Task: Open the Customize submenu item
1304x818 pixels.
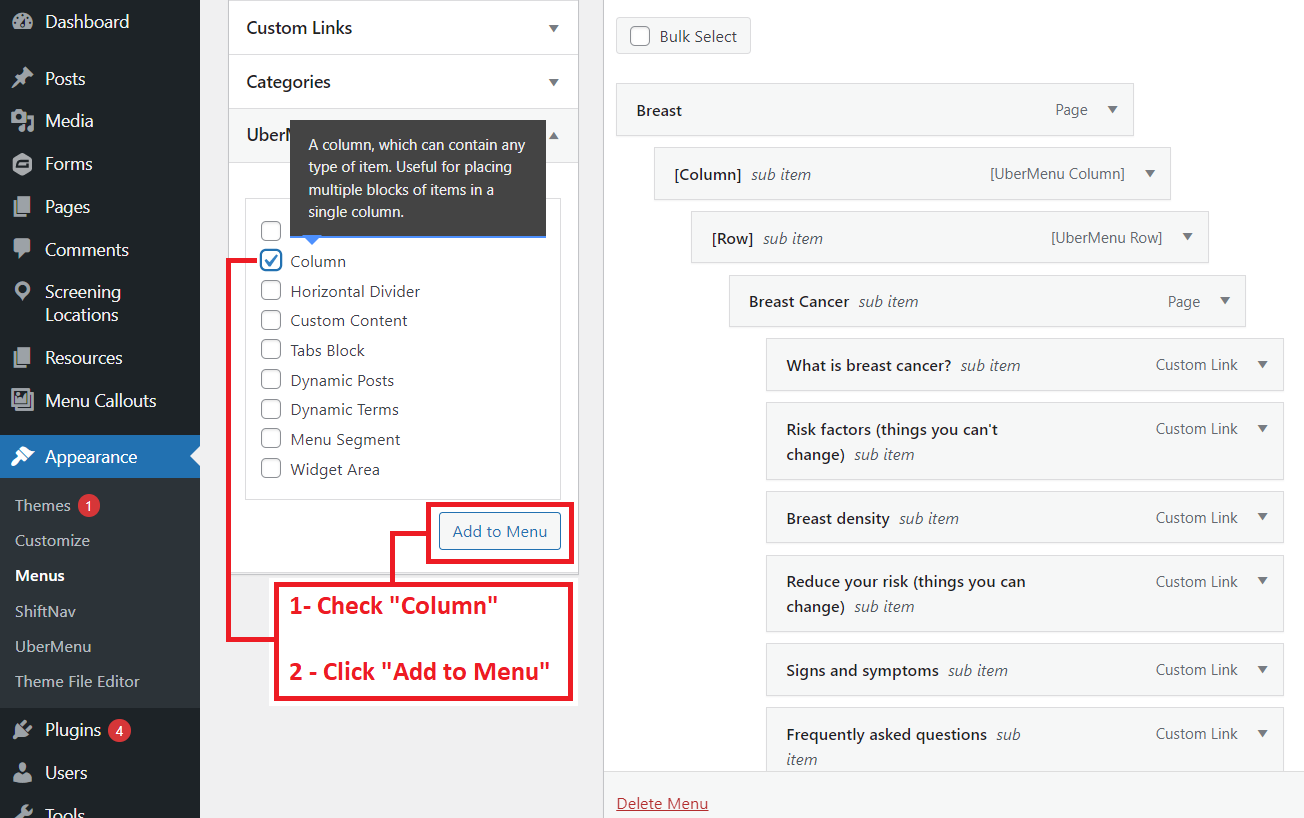Action: point(52,540)
